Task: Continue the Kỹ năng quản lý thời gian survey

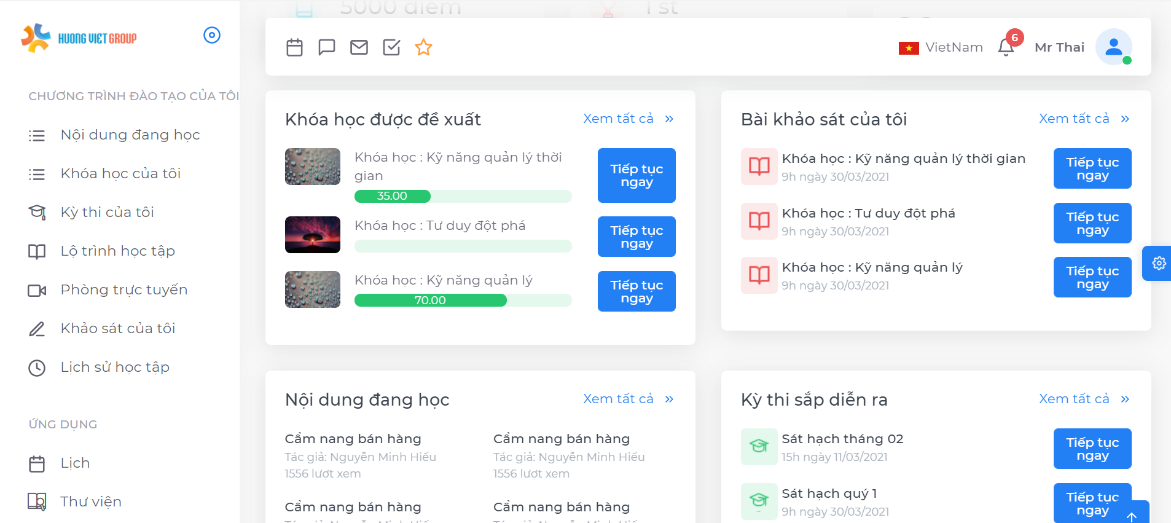Action: (x=1092, y=169)
